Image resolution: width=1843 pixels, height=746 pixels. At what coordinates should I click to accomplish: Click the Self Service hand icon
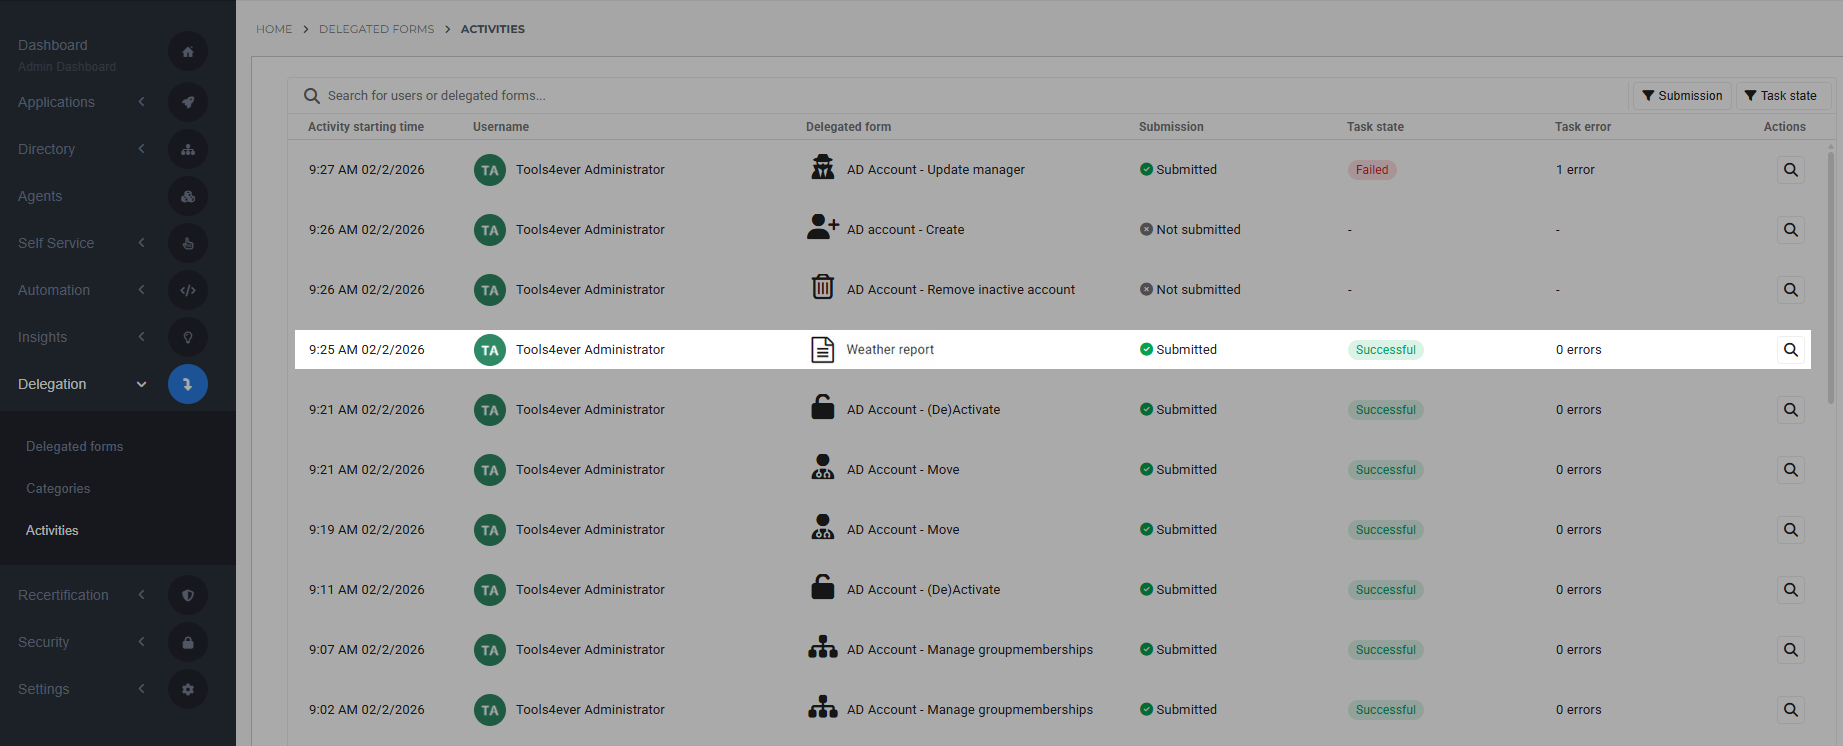click(x=188, y=243)
